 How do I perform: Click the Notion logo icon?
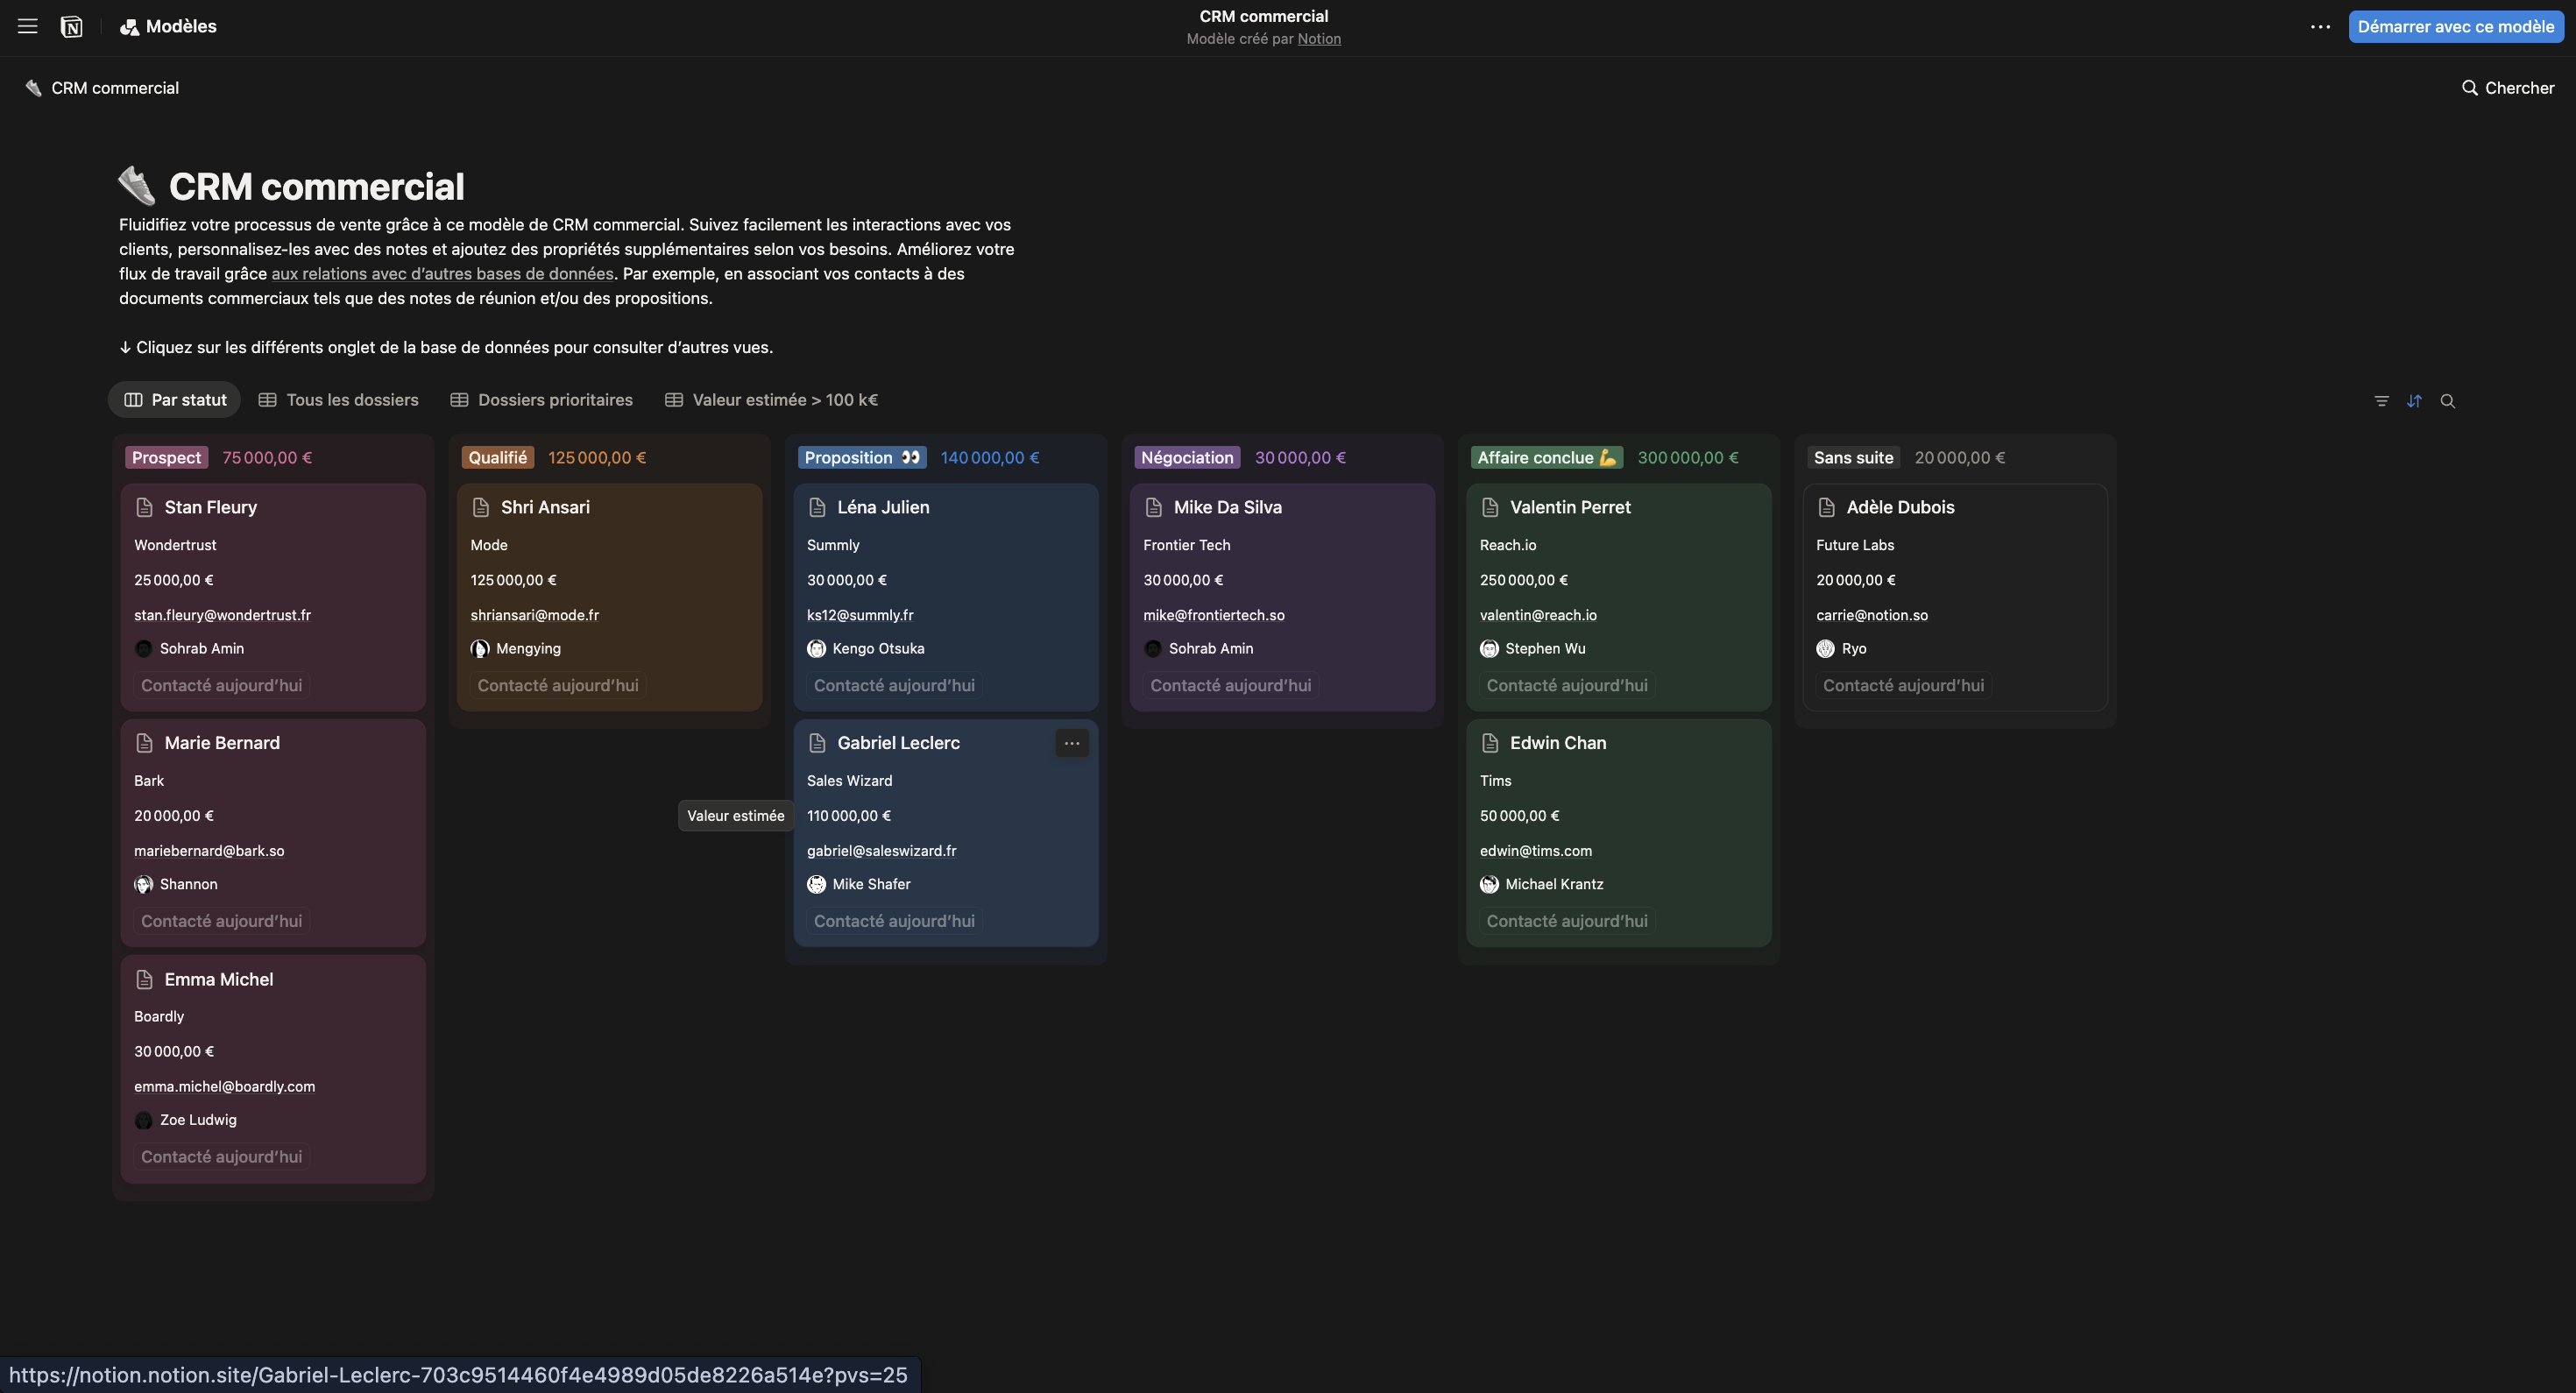click(72, 27)
